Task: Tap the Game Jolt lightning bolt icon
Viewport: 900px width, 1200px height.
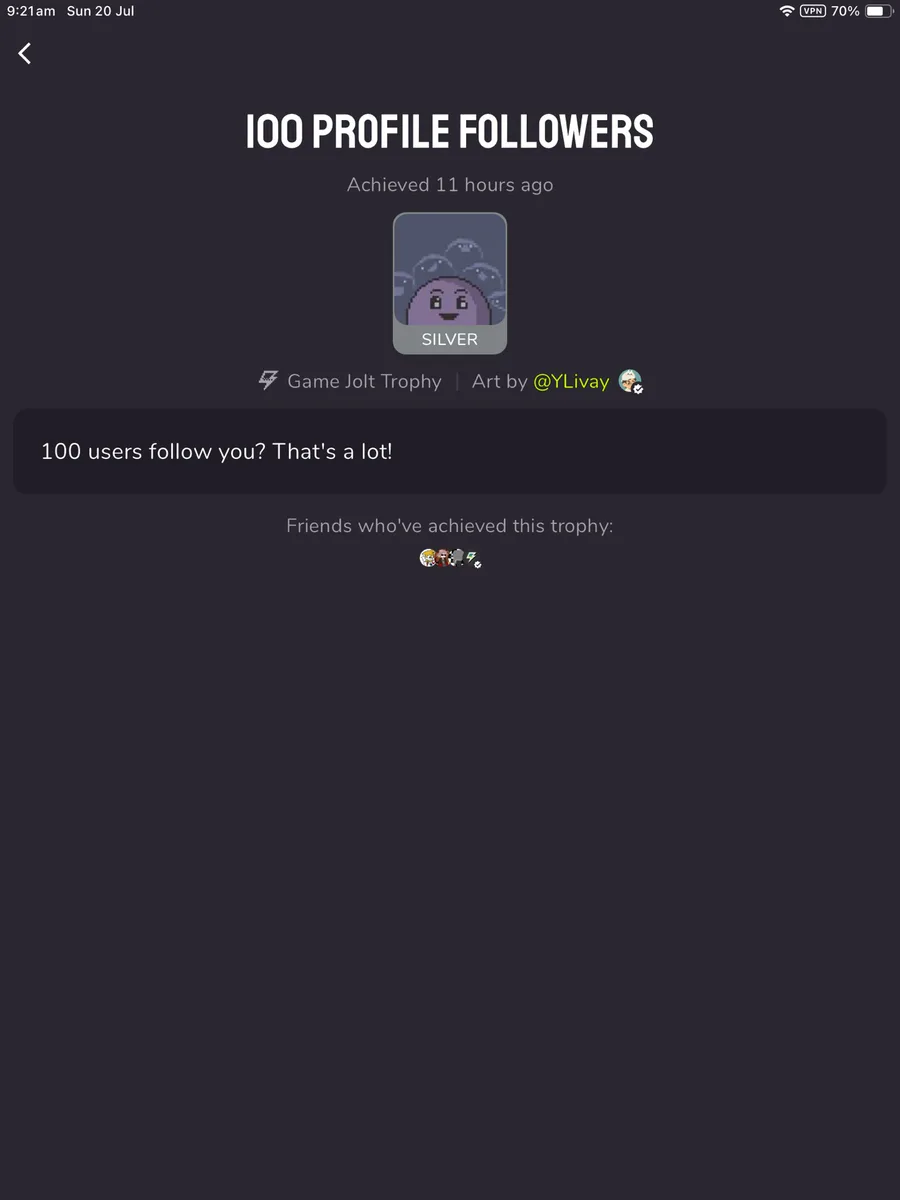Action: pyautogui.click(x=268, y=381)
